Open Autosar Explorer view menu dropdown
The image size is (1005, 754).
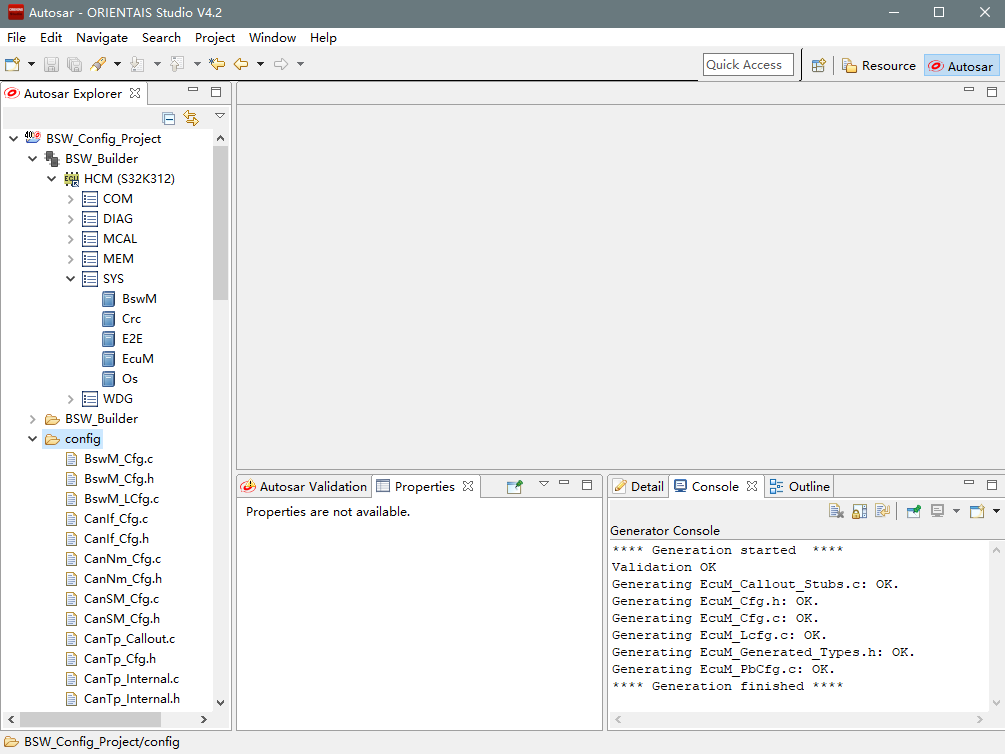pos(220,116)
